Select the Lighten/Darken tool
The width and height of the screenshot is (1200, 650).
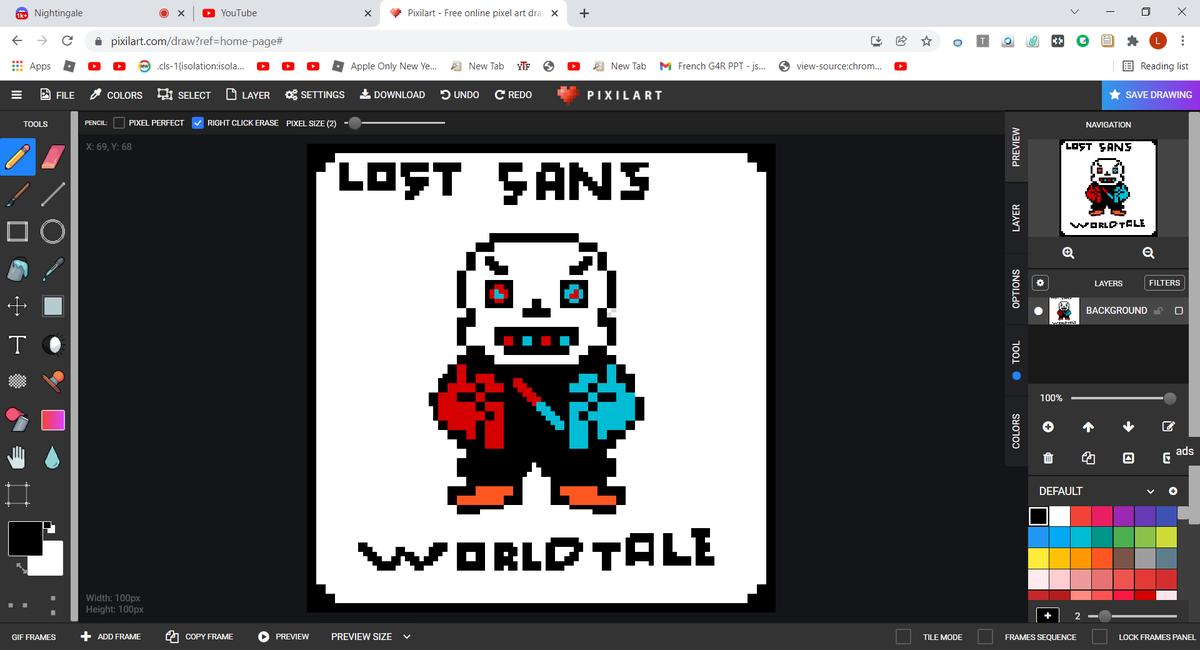click(x=54, y=343)
